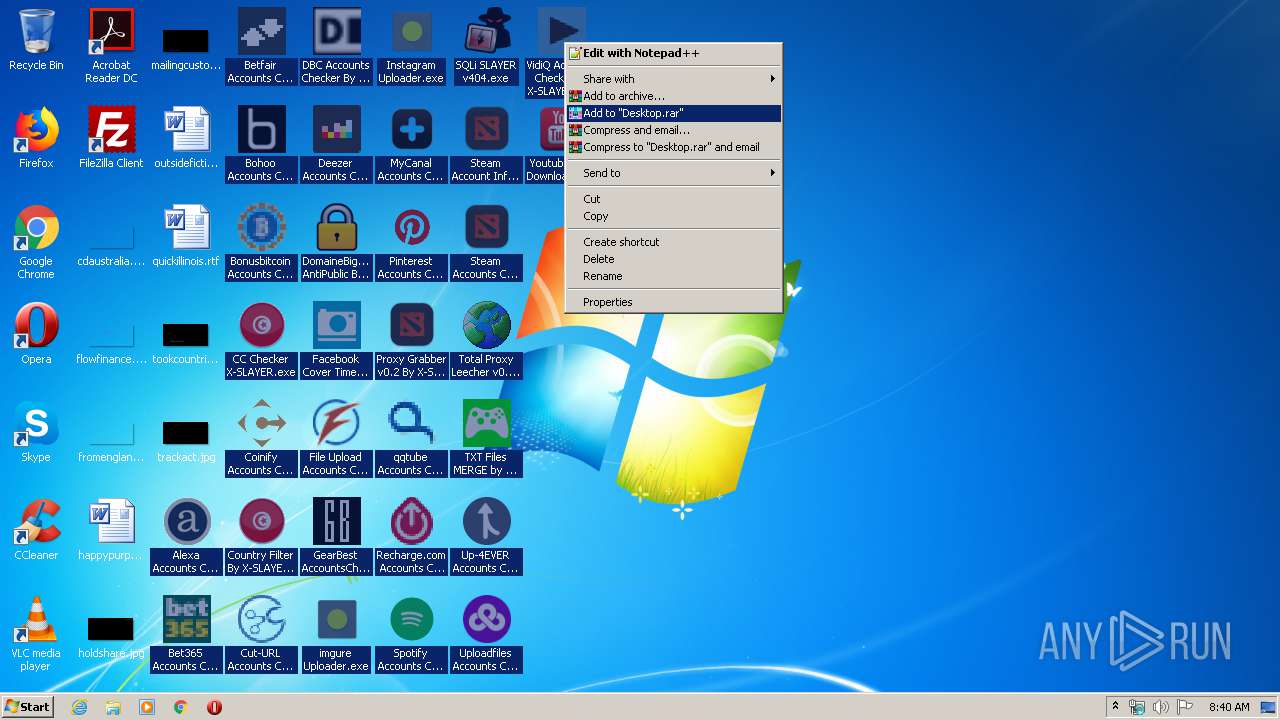This screenshot has width=1280, height=720.
Task: Click the Alexa Accounts Checker icon
Action: [186, 536]
